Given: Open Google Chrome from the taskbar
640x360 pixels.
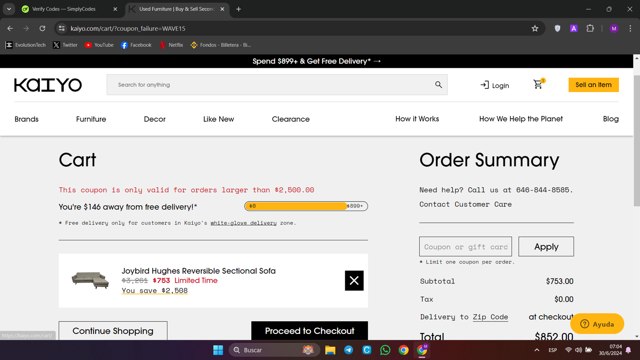Looking at the screenshot, I should (403, 350).
